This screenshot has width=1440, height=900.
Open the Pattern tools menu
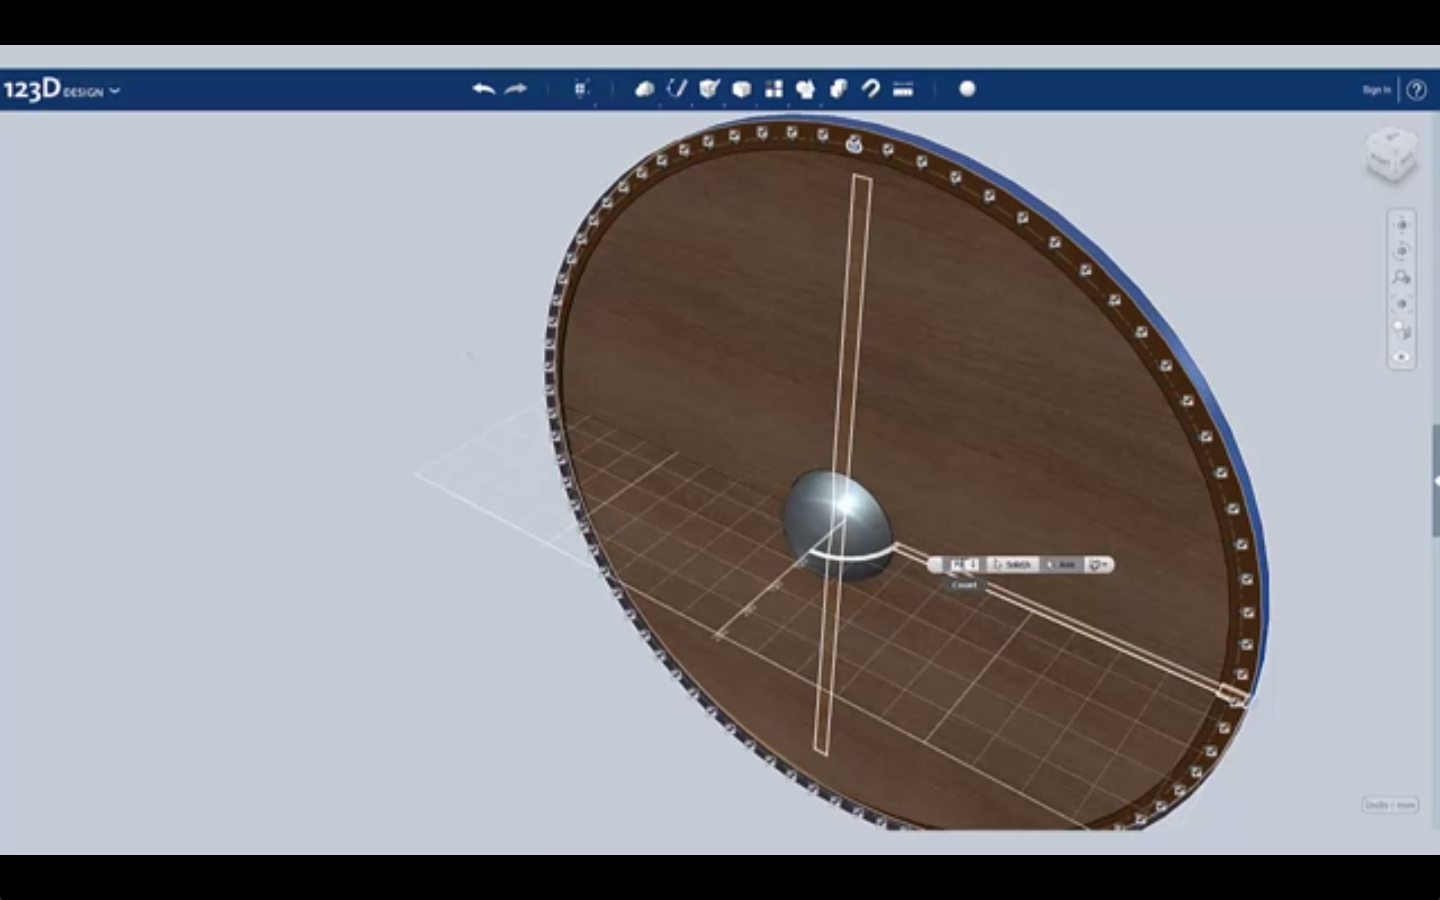coord(774,89)
